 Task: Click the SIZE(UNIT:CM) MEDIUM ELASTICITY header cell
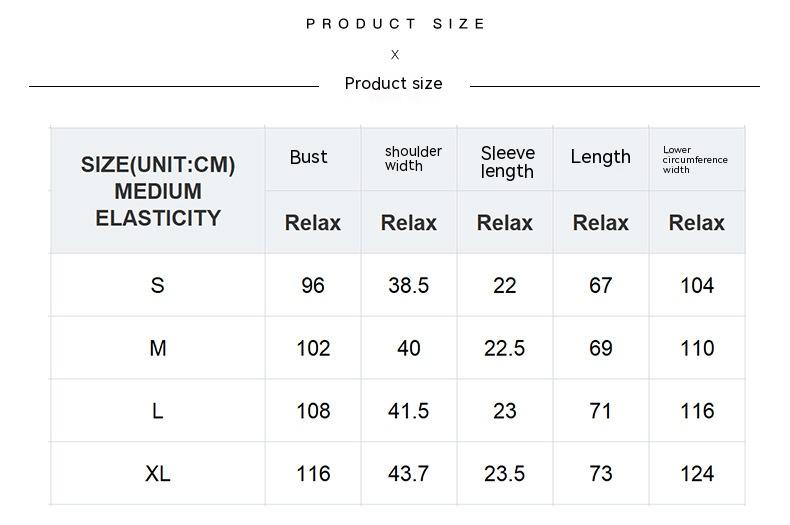coord(158,191)
